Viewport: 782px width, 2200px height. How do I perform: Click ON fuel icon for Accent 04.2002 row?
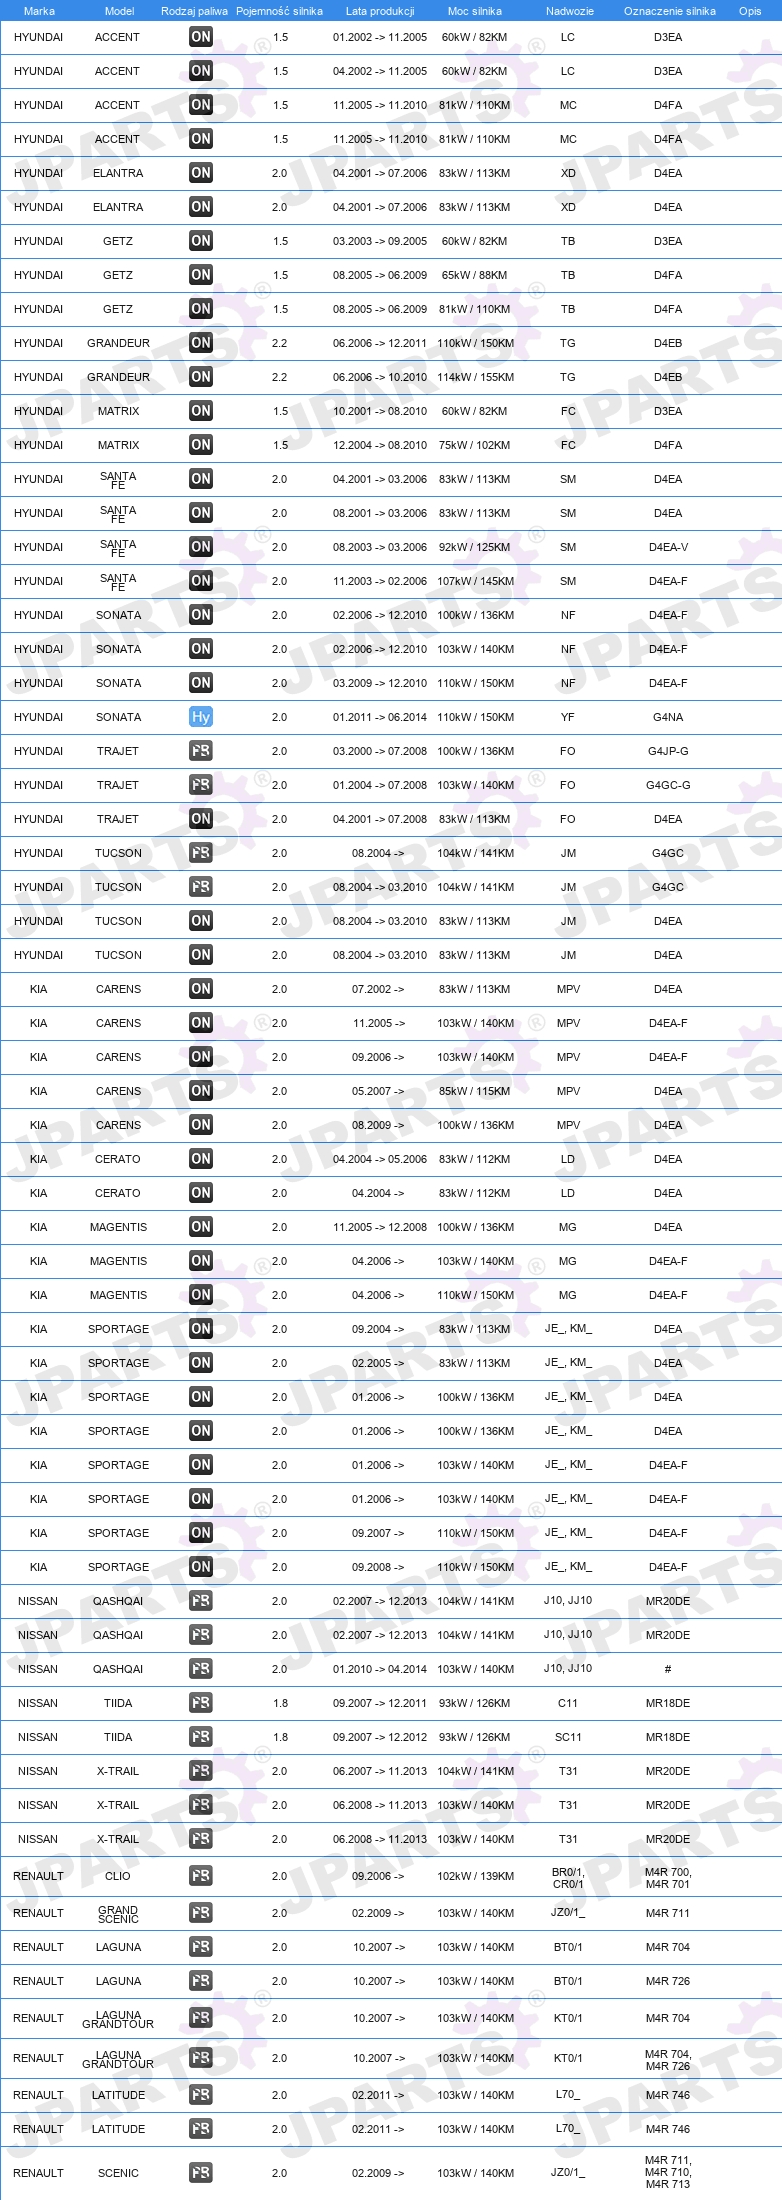[x=201, y=71]
